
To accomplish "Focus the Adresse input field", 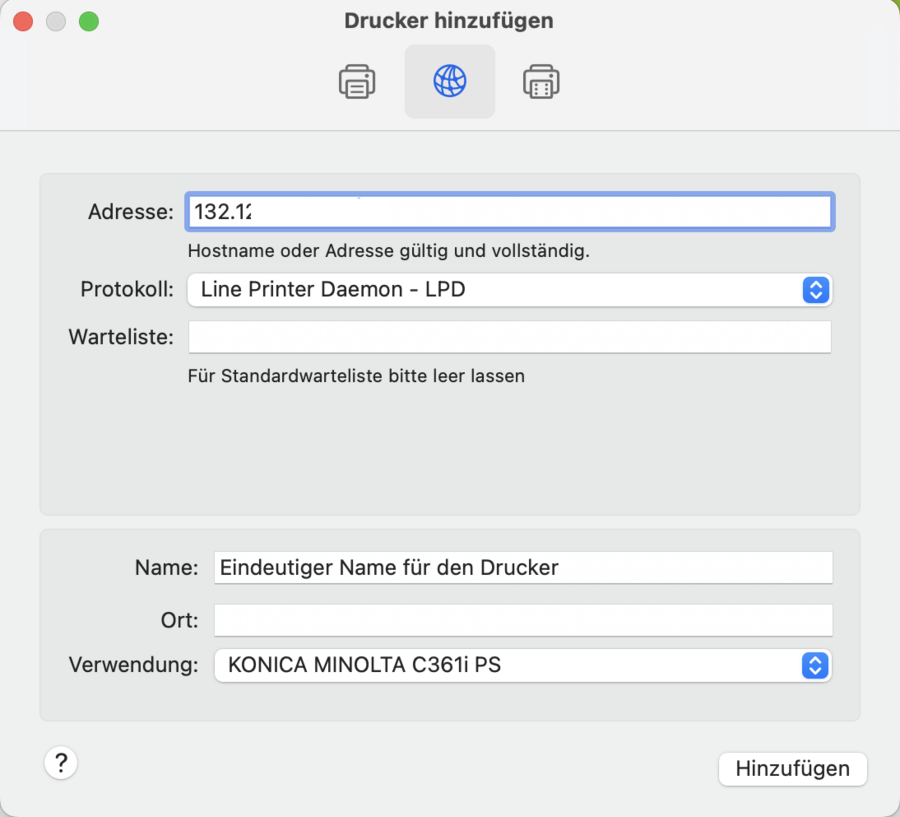I will [x=509, y=212].
